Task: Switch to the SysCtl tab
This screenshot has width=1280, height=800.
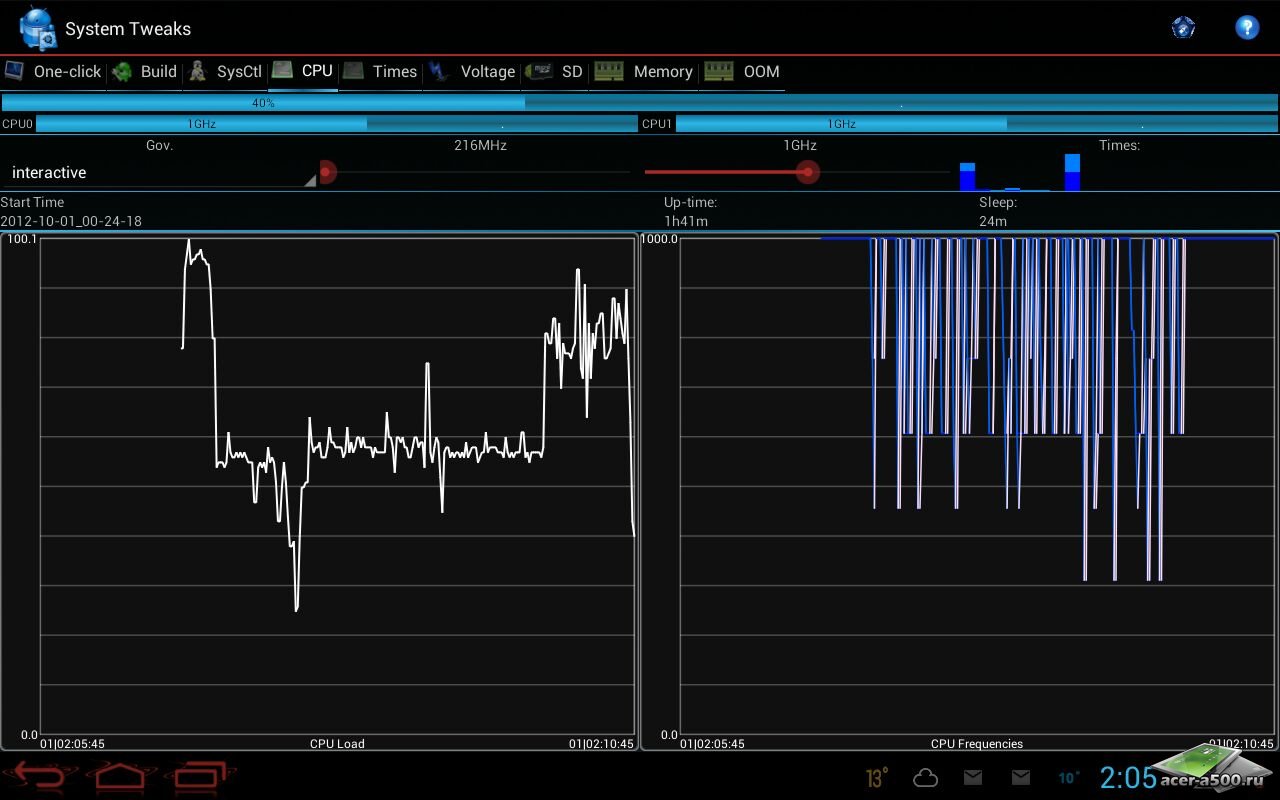Action: coord(227,72)
